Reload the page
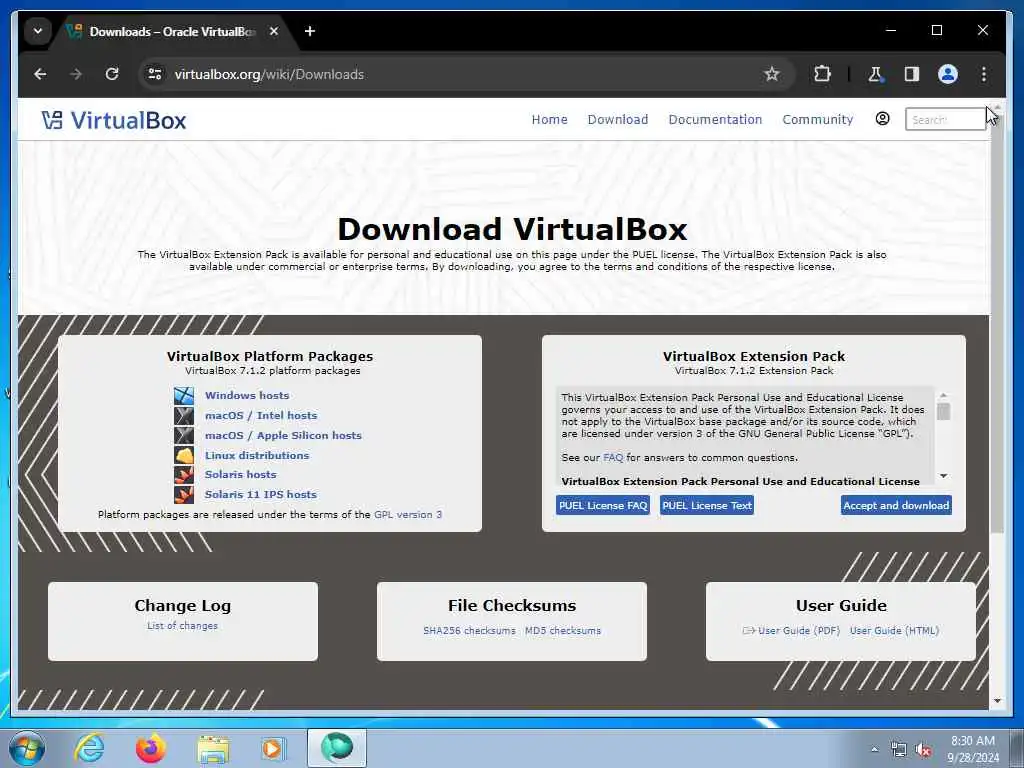The width and height of the screenshot is (1024, 768). [112, 74]
